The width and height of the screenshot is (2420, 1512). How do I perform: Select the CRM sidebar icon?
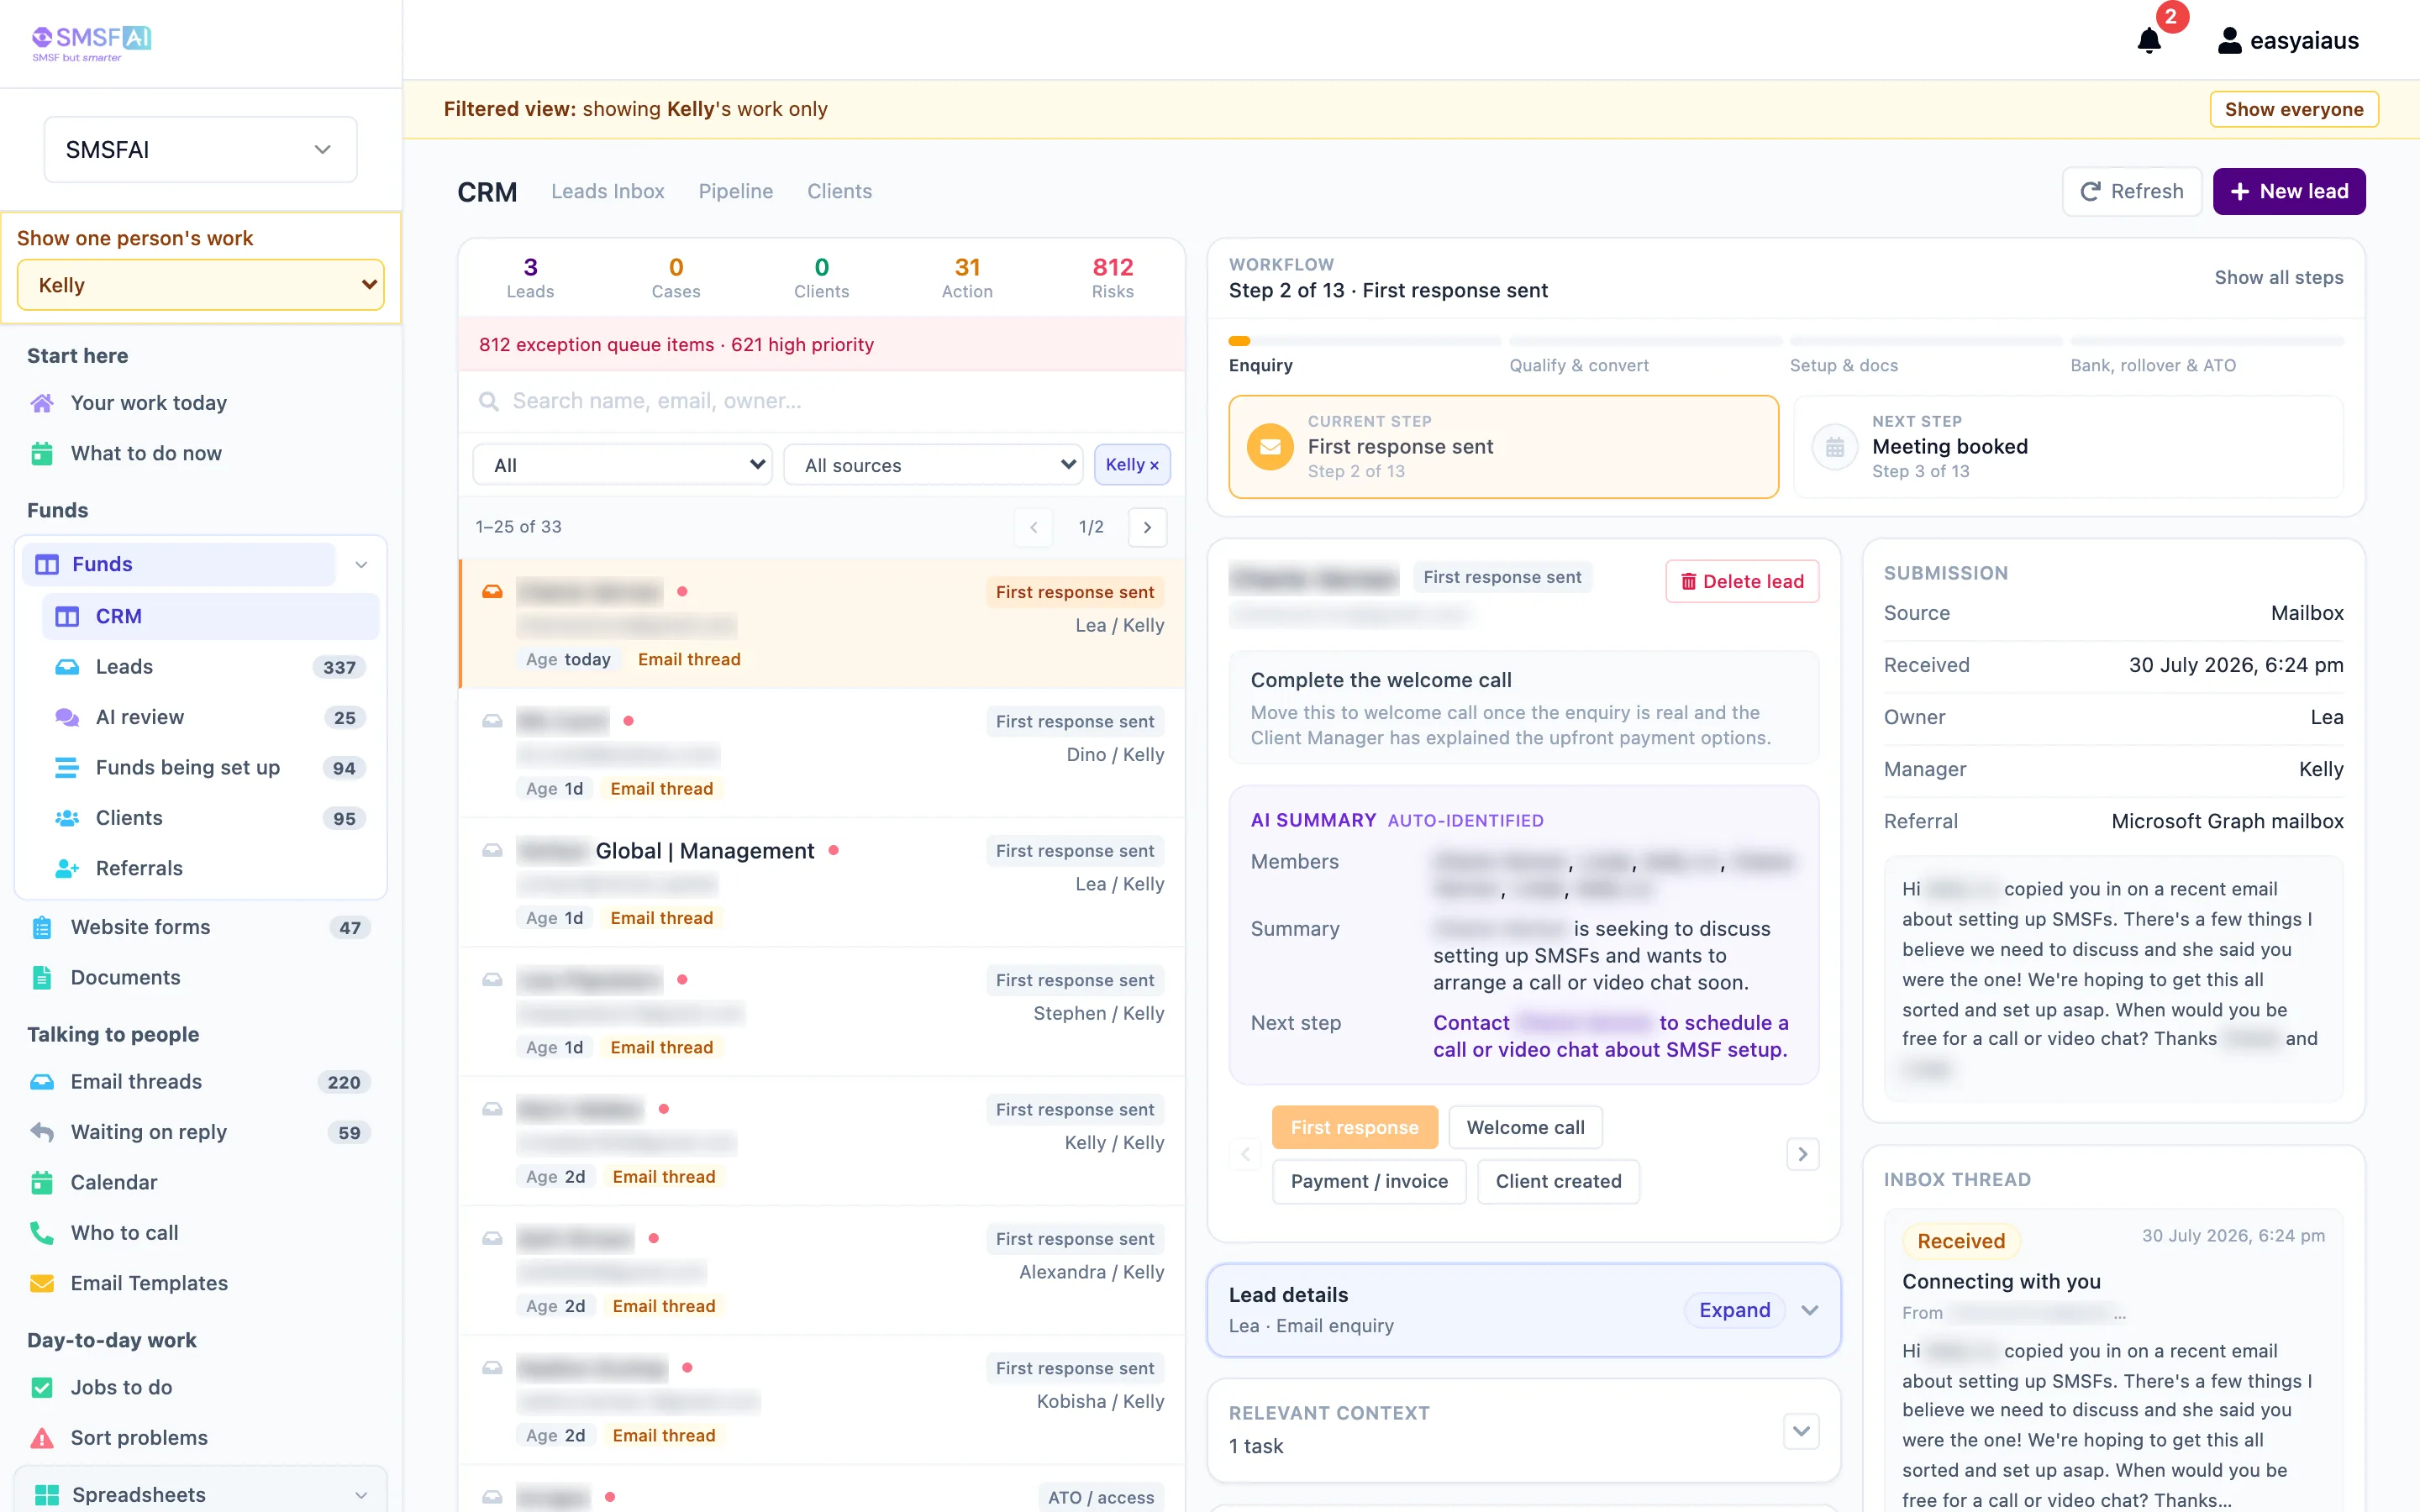pos(67,616)
